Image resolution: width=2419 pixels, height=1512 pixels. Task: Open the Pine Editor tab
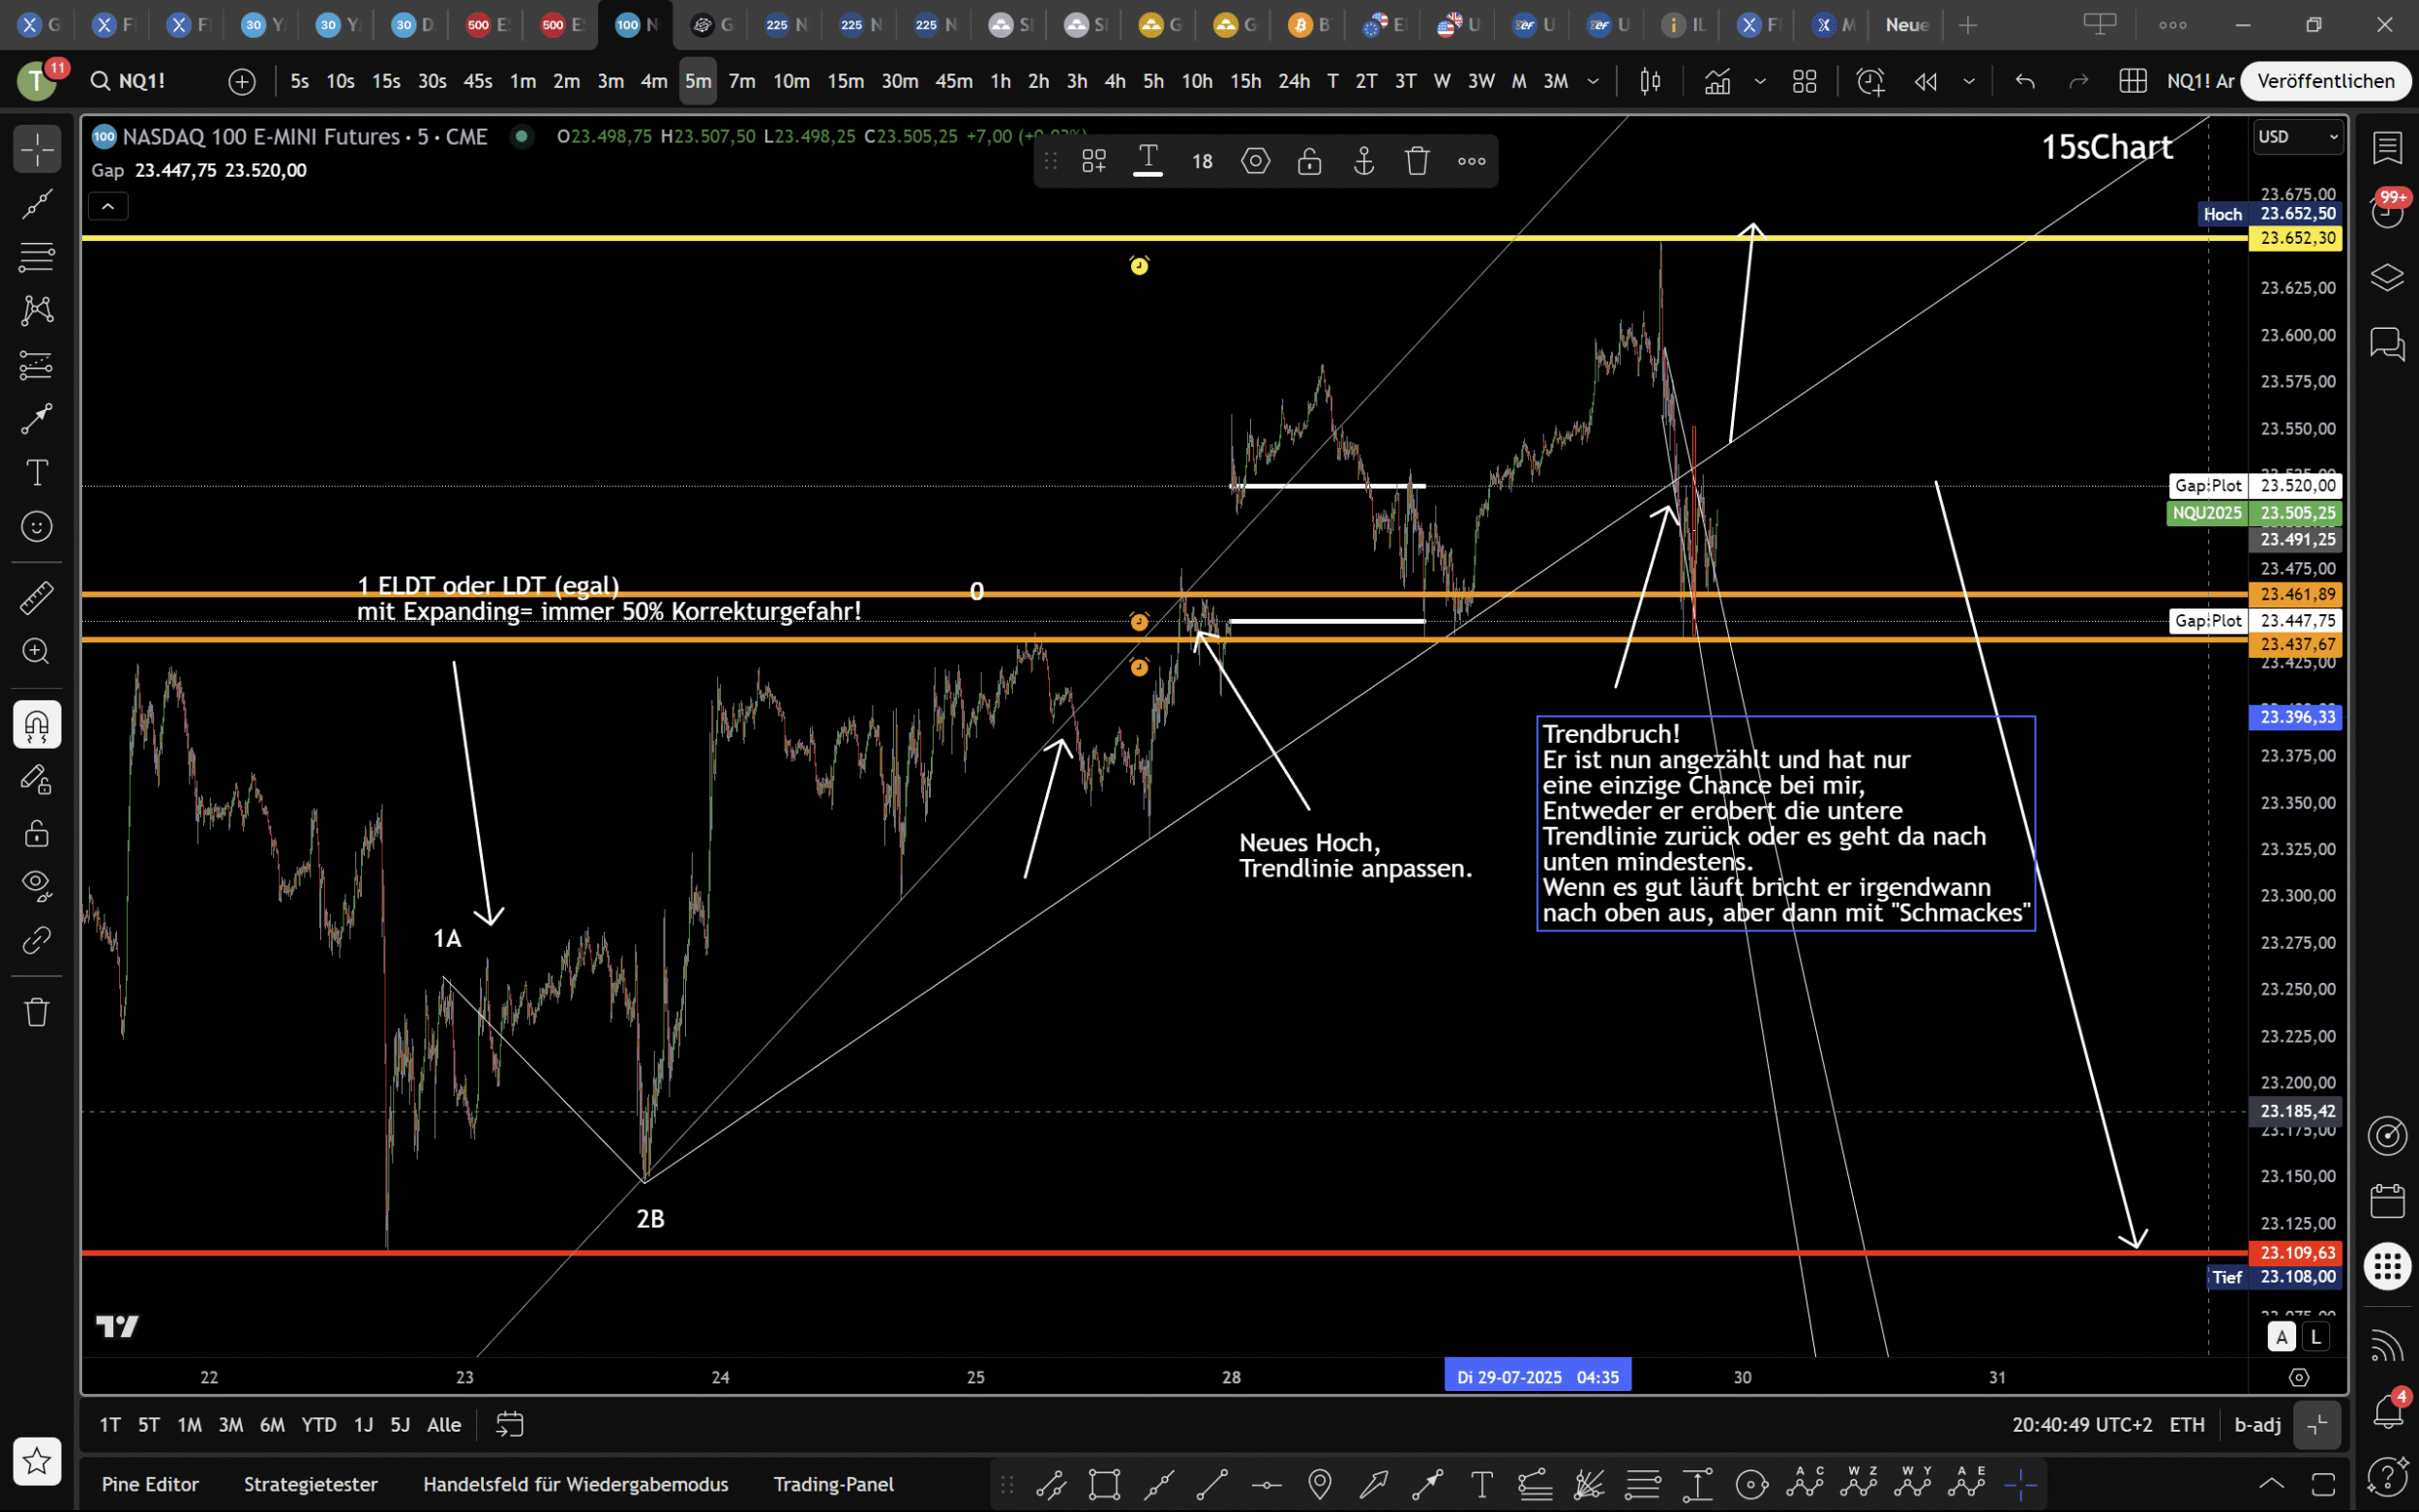pos(150,1484)
